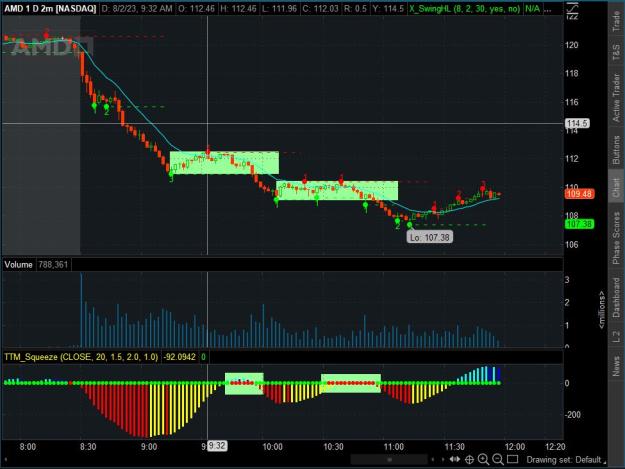The height and width of the screenshot is (469, 625).
Task: Open the Dashboard sidebar tab
Action: tap(616, 298)
